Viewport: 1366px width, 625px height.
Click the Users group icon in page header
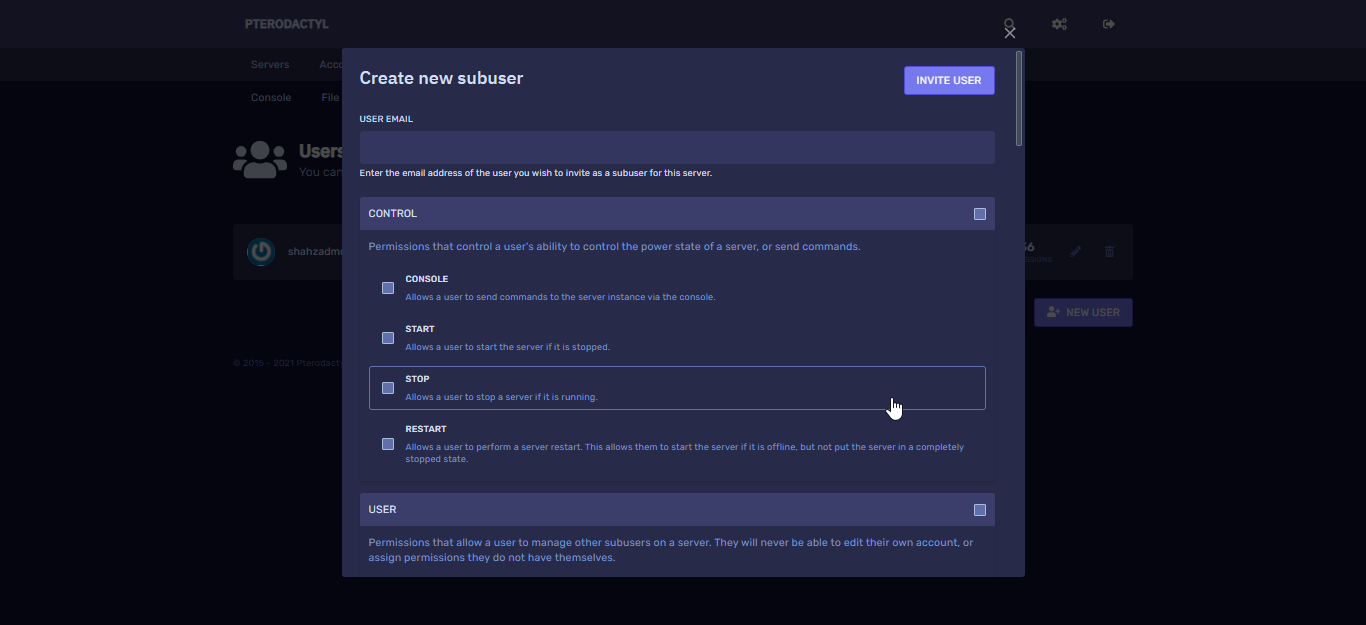coord(260,160)
